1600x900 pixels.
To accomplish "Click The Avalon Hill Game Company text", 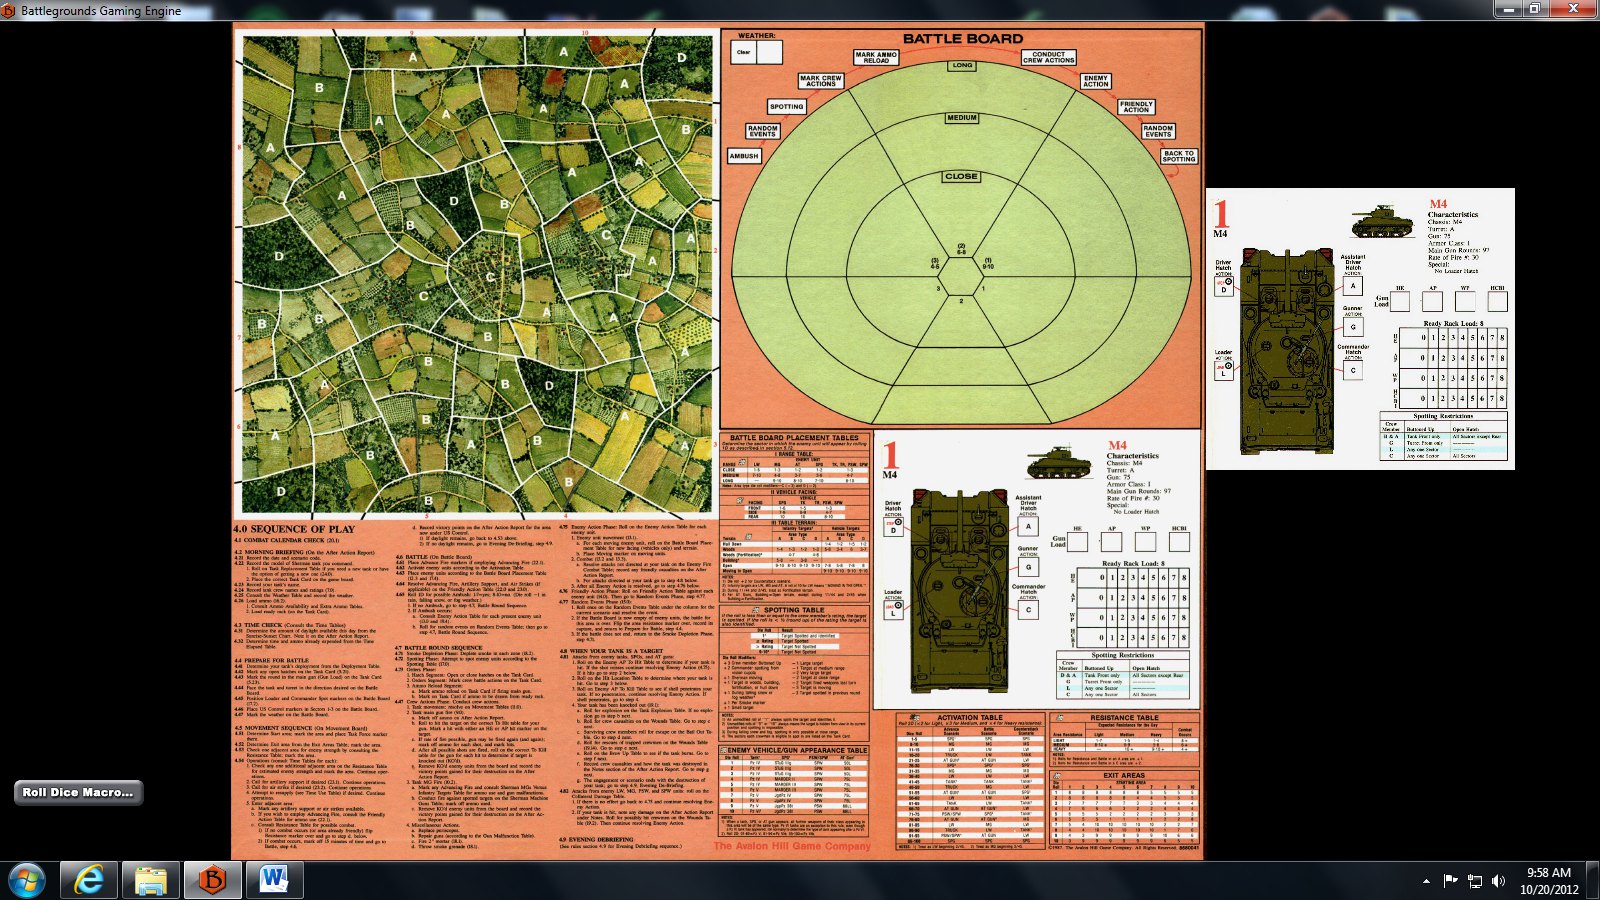I will pos(792,846).
